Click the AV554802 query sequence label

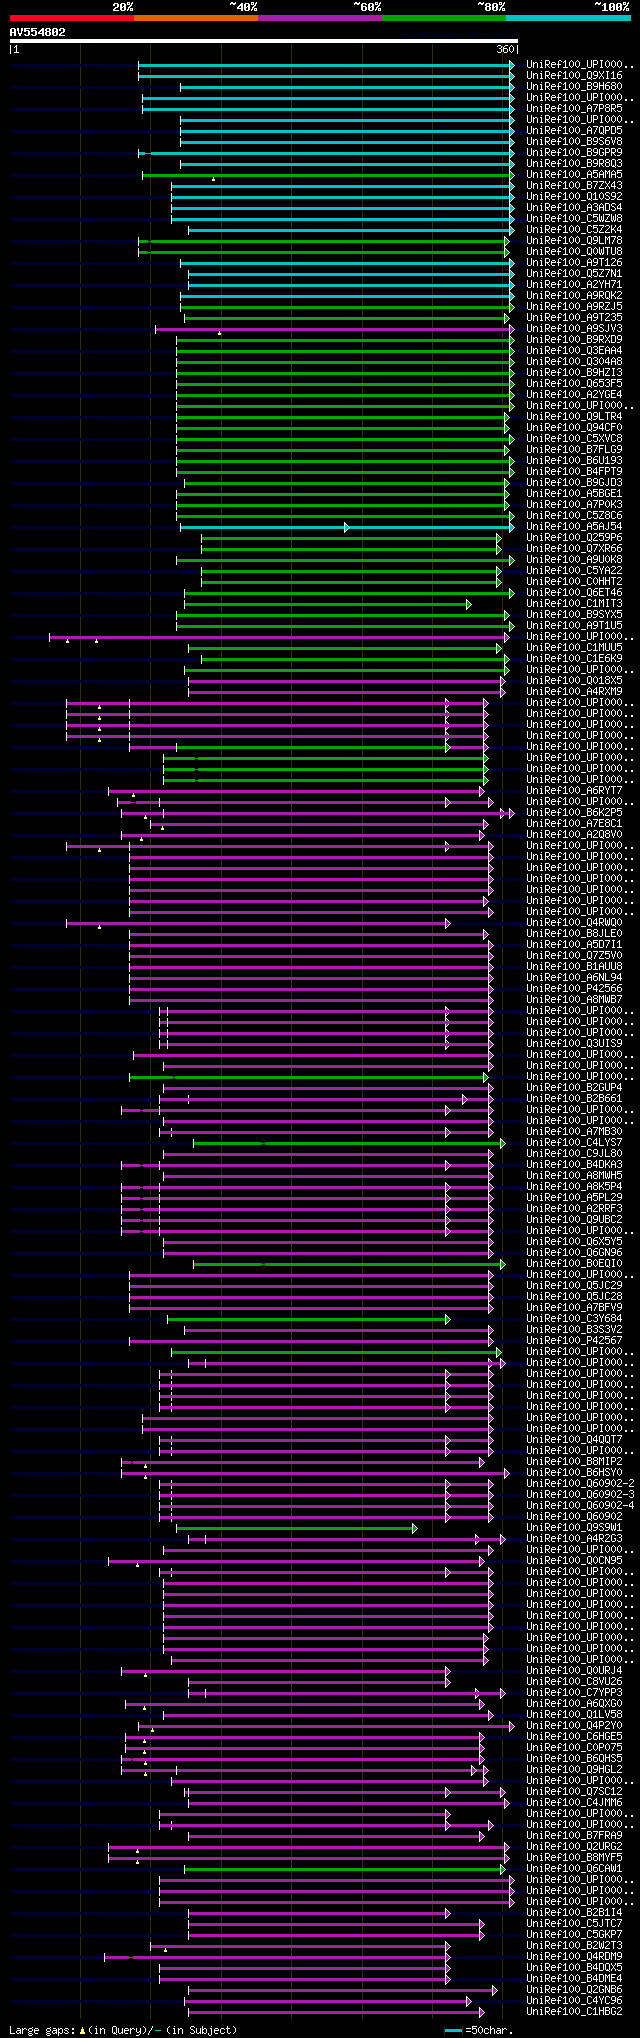click(x=38, y=32)
